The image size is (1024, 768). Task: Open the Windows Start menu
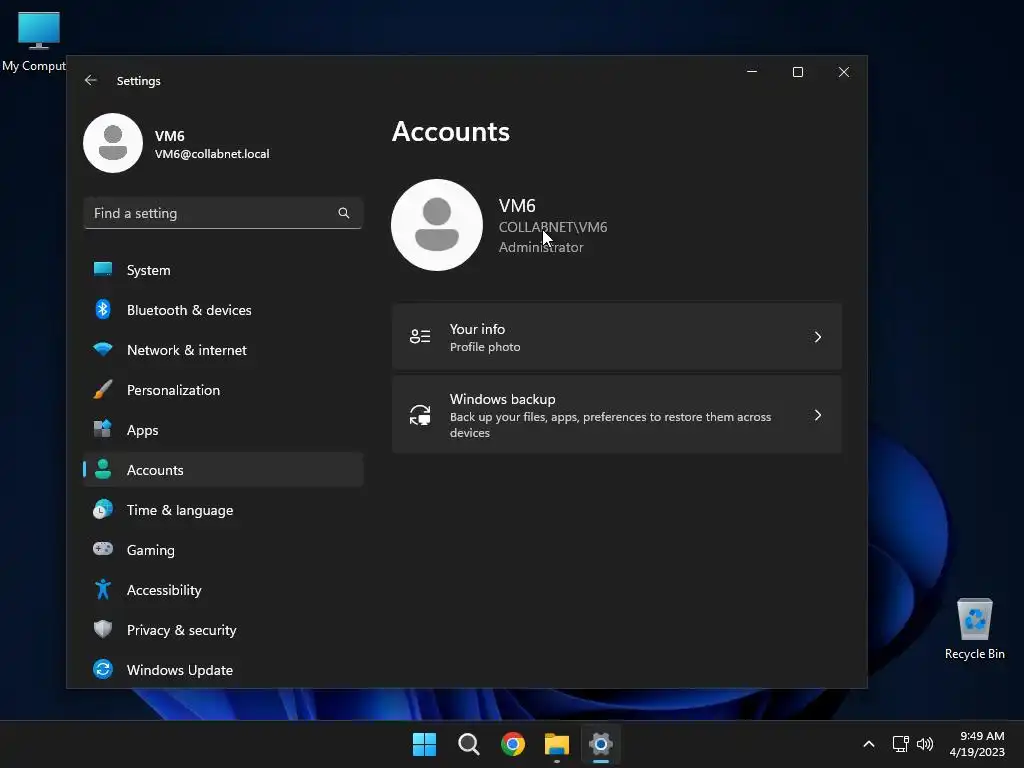(424, 744)
